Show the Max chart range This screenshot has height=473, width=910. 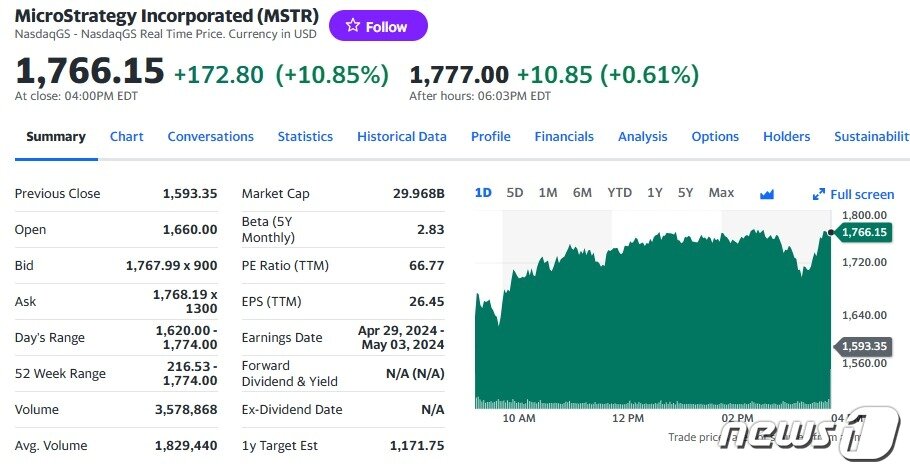[721, 193]
